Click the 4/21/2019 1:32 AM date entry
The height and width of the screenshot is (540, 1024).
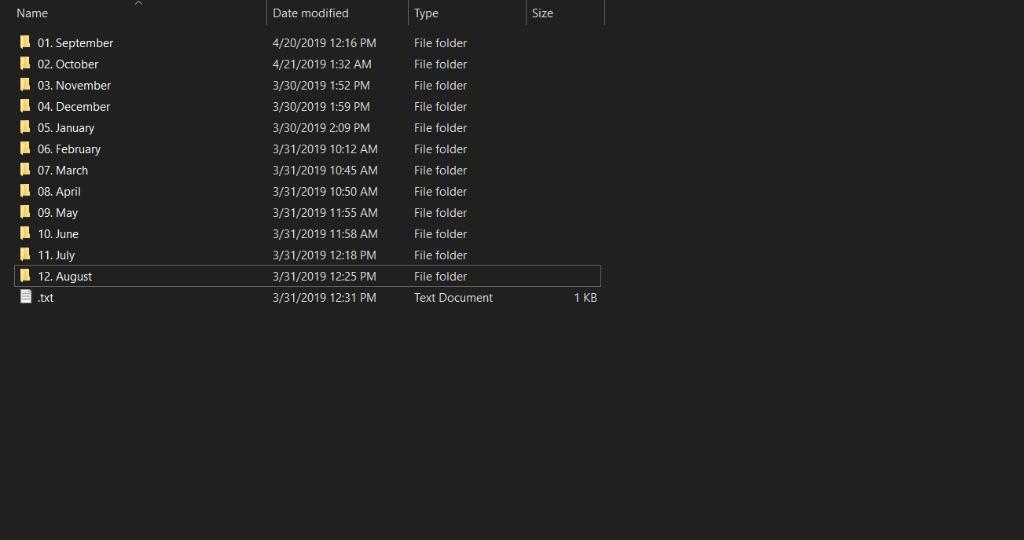tap(322, 64)
